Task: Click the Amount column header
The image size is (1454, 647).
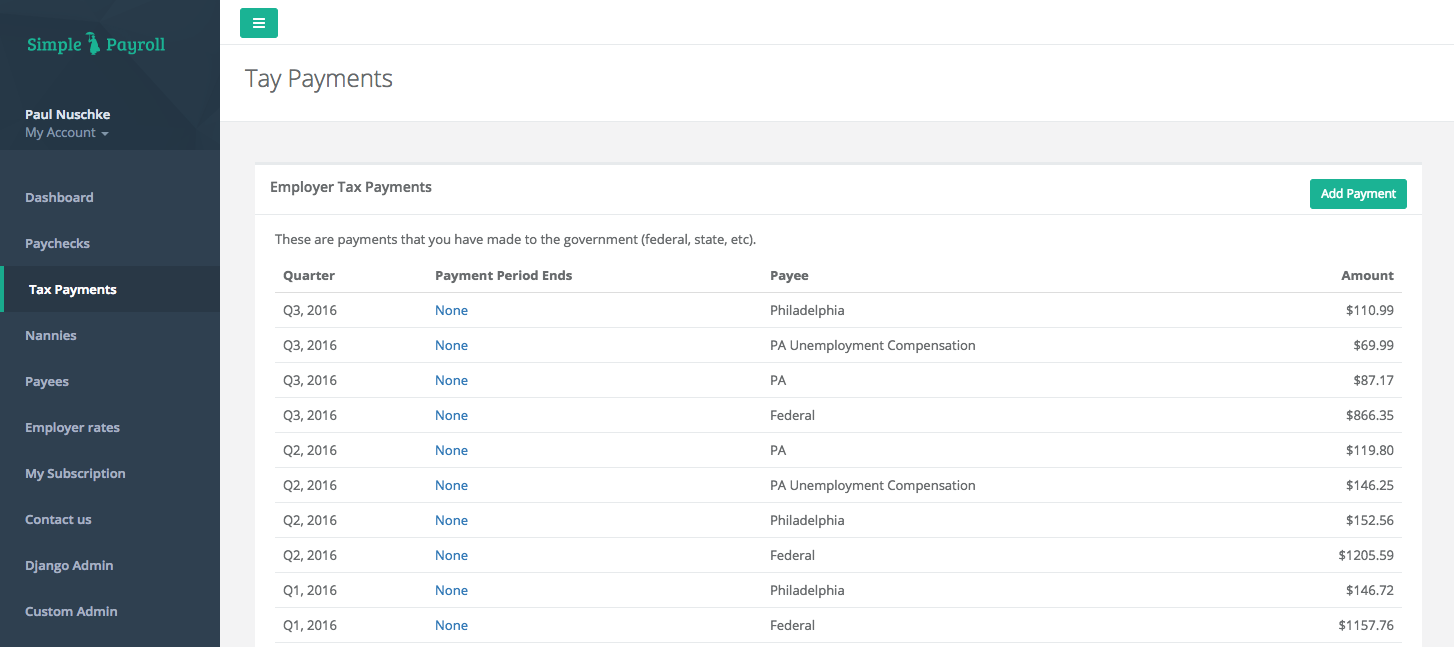Action: 1367,275
